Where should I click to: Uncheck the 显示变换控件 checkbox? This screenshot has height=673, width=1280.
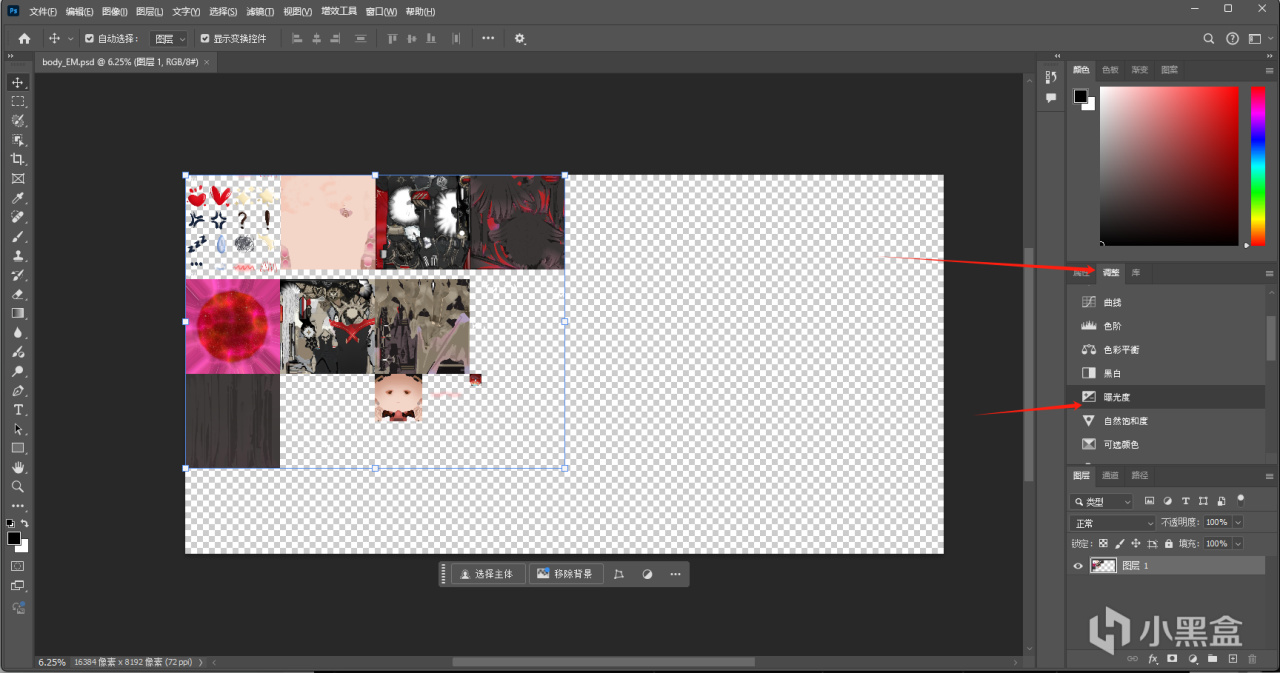(204, 39)
